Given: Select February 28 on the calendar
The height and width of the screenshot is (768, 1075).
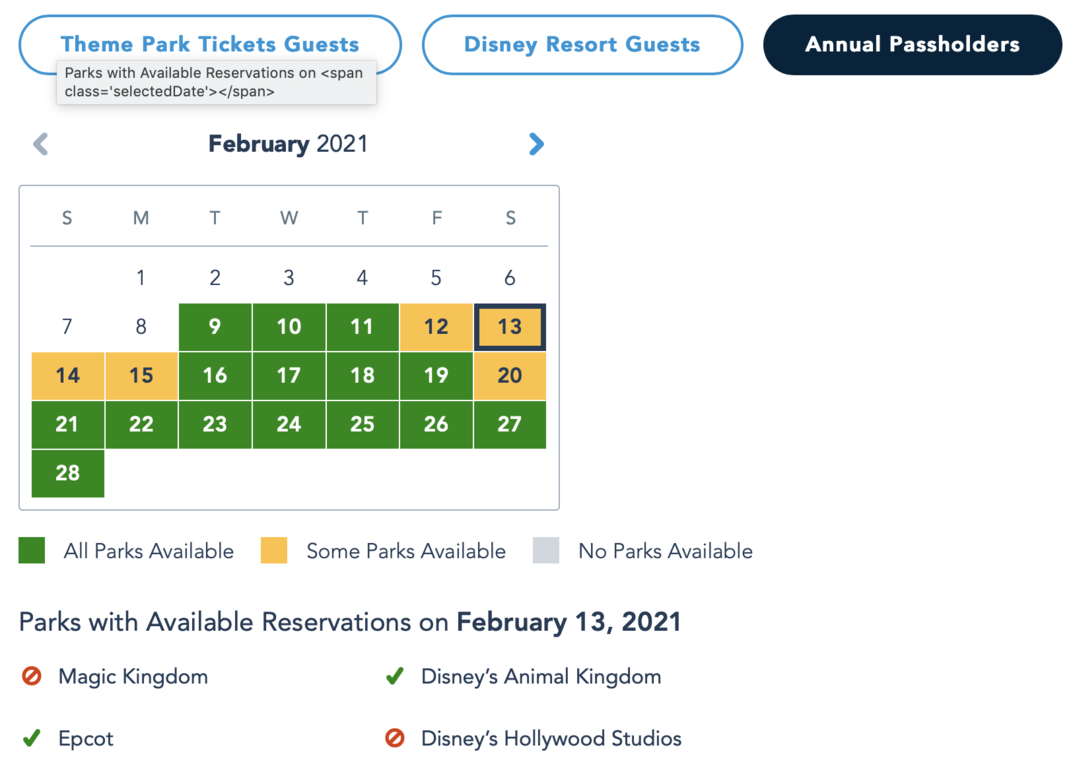Looking at the screenshot, I should tap(67, 473).
